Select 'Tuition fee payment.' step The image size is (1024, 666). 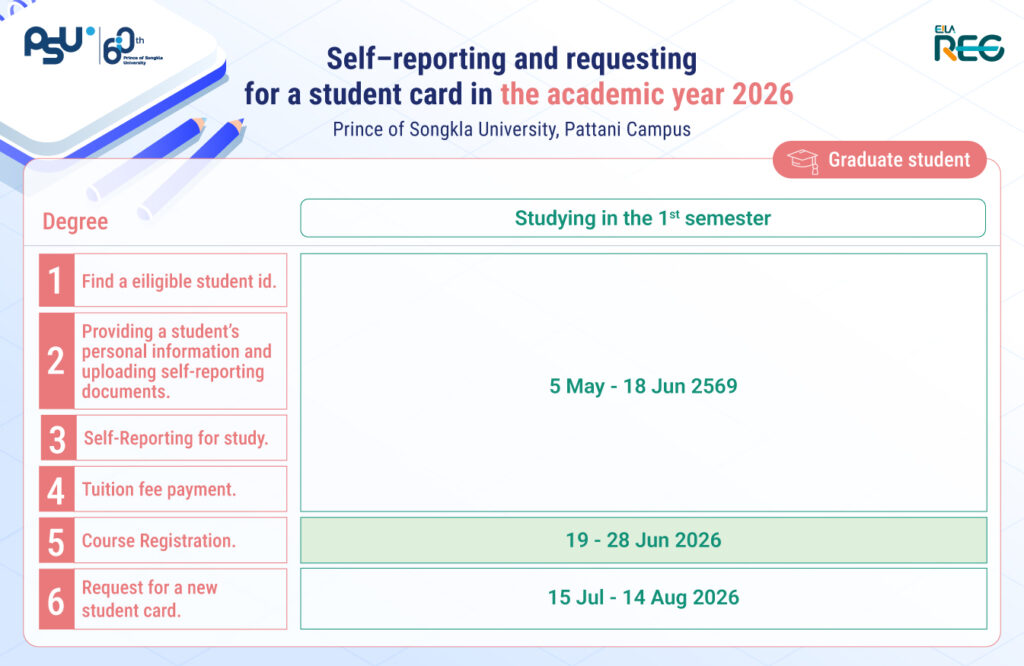pos(160,490)
